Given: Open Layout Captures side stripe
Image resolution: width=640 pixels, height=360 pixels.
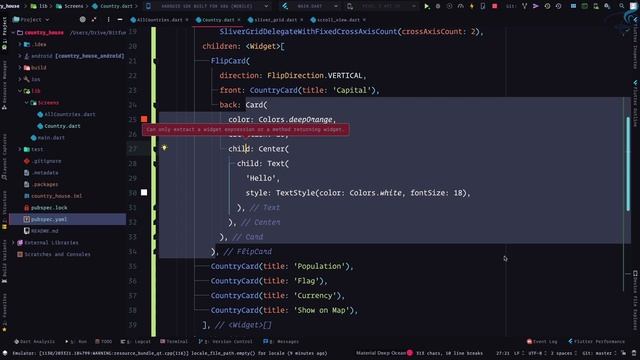Looking at the screenshot, I should tap(4, 157).
